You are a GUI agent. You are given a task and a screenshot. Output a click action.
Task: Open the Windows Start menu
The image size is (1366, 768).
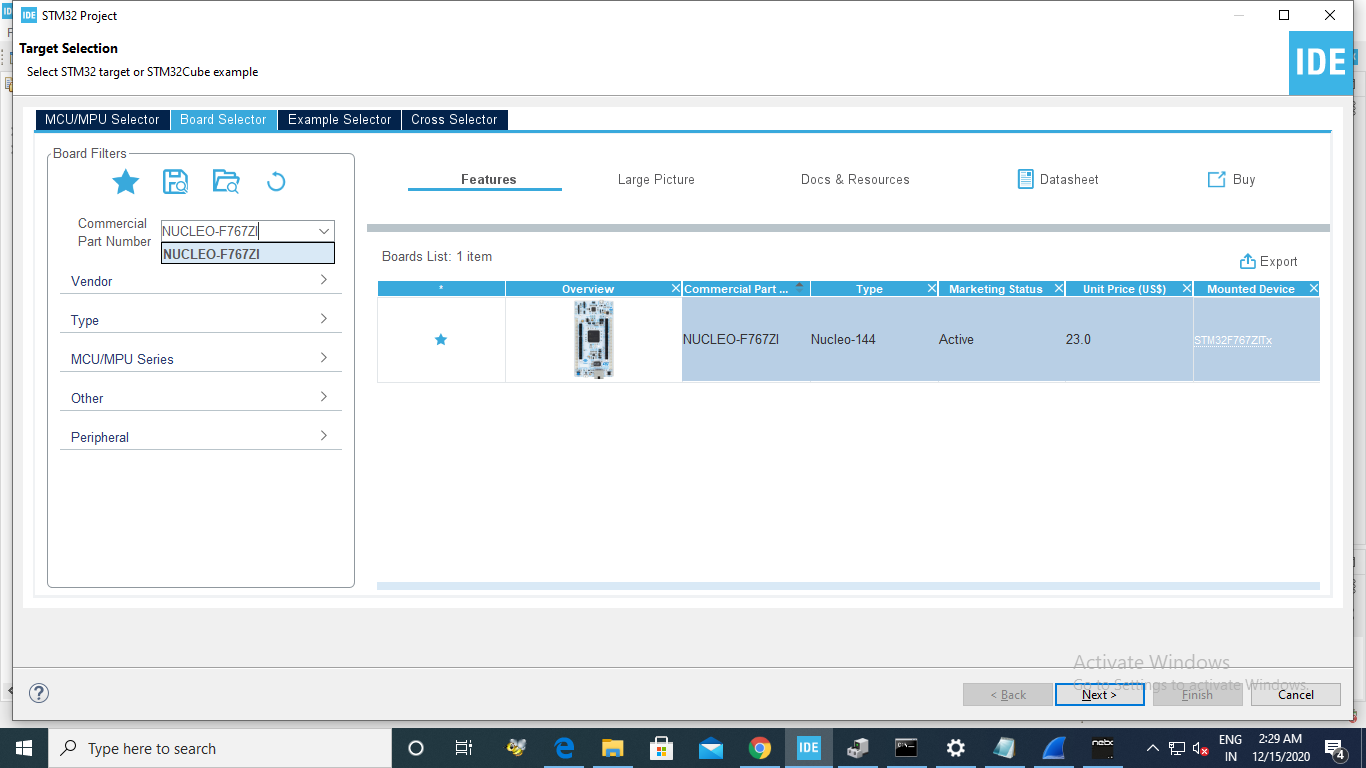pyautogui.click(x=23, y=748)
